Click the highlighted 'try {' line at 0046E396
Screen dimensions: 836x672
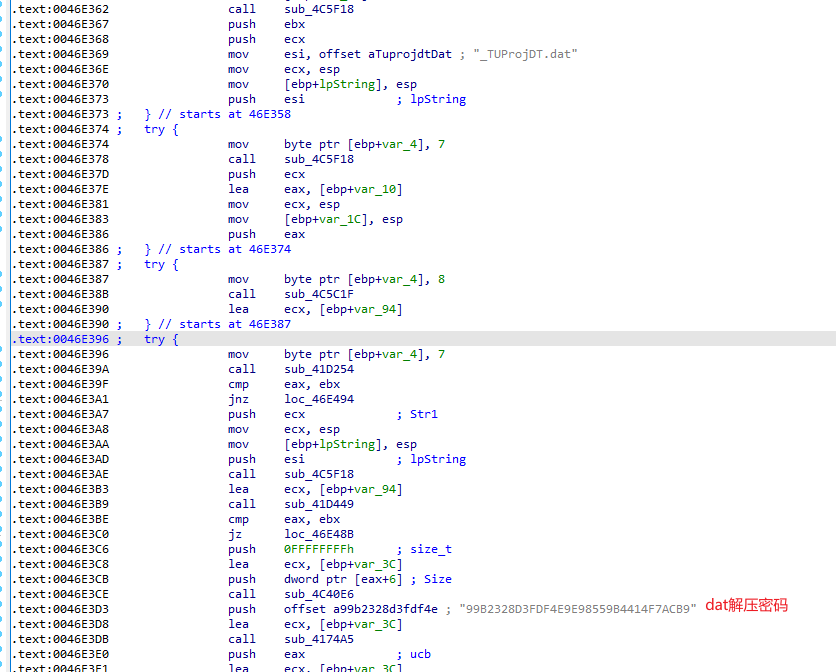pos(161,339)
